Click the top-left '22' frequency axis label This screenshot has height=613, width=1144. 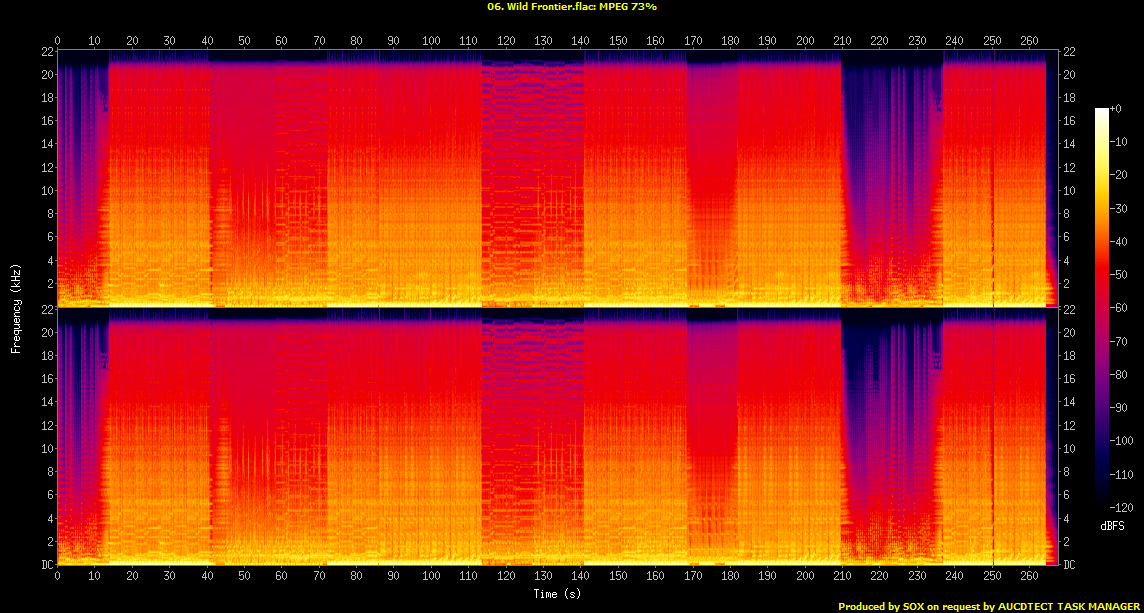[46, 52]
